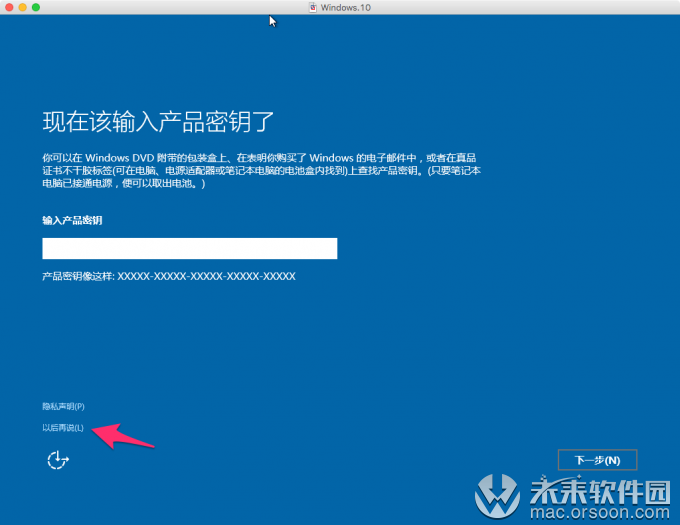680x525 pixels.
Task: Click the Windows 10 title bar document icon
Action: click(312, 7)
